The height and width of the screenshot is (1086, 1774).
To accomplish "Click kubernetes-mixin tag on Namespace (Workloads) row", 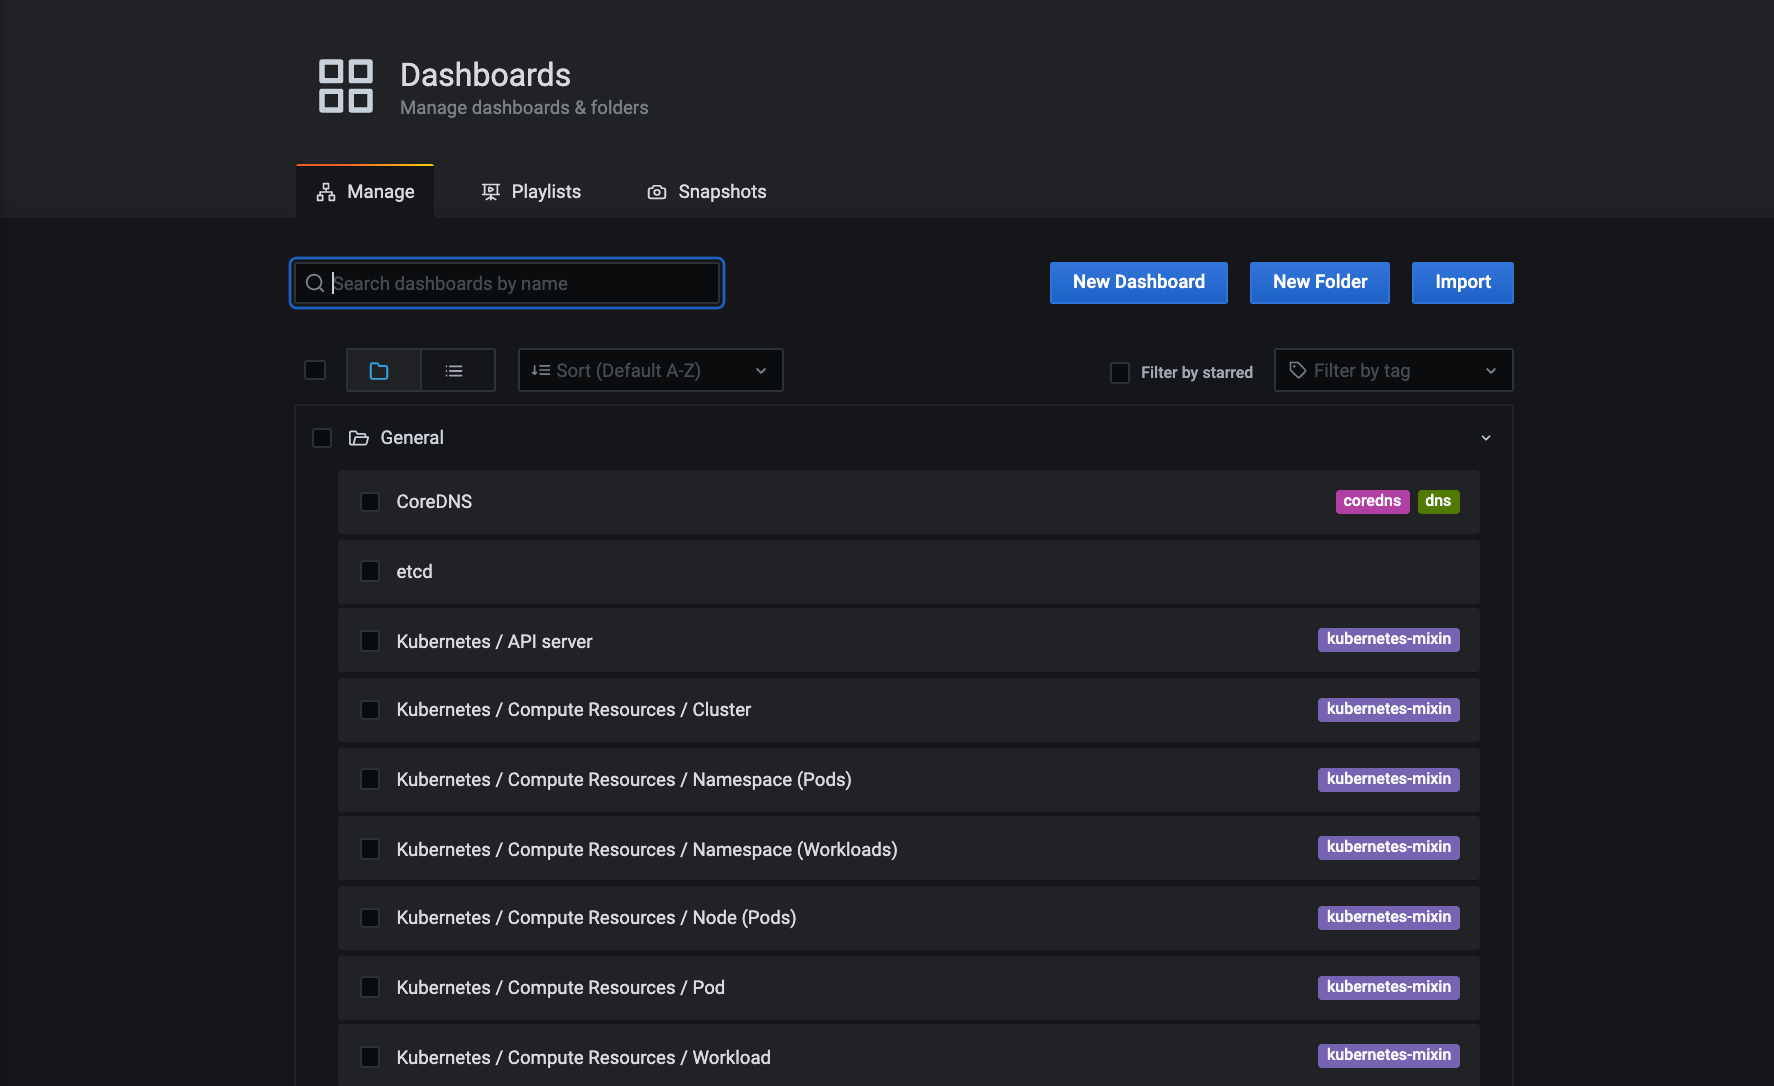I will coord(1389,848).
